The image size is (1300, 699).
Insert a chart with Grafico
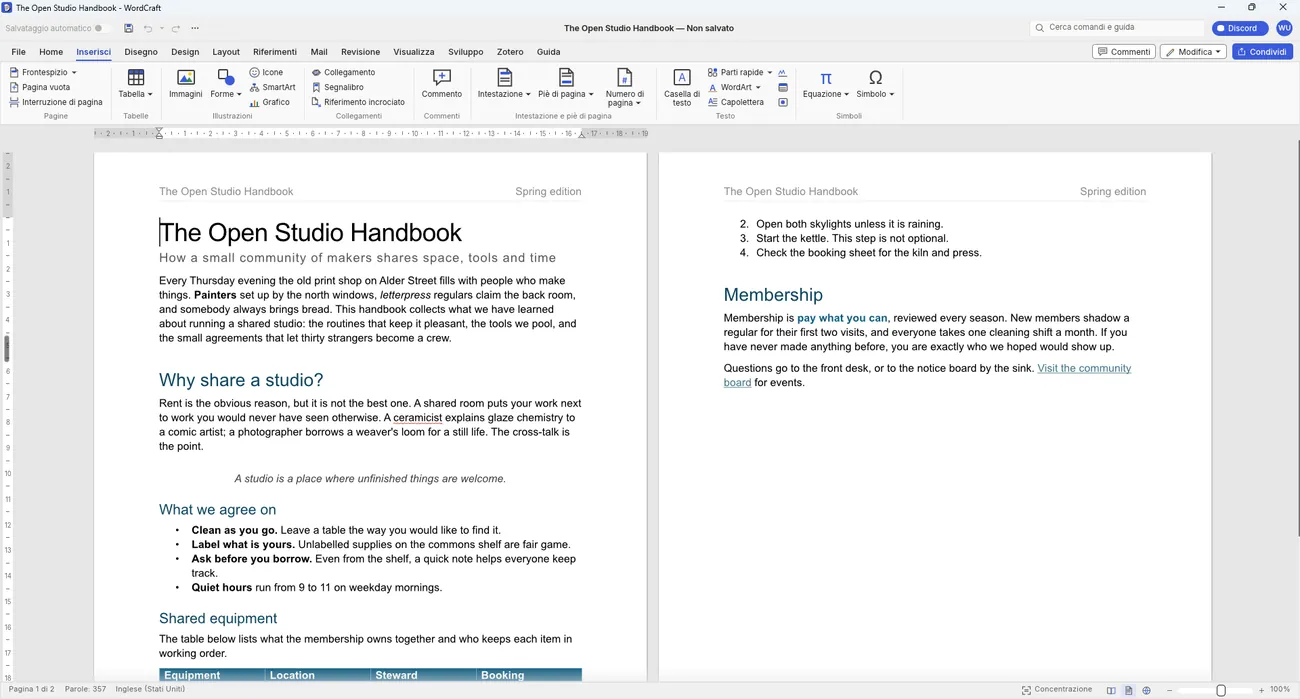tap(269, 102)
